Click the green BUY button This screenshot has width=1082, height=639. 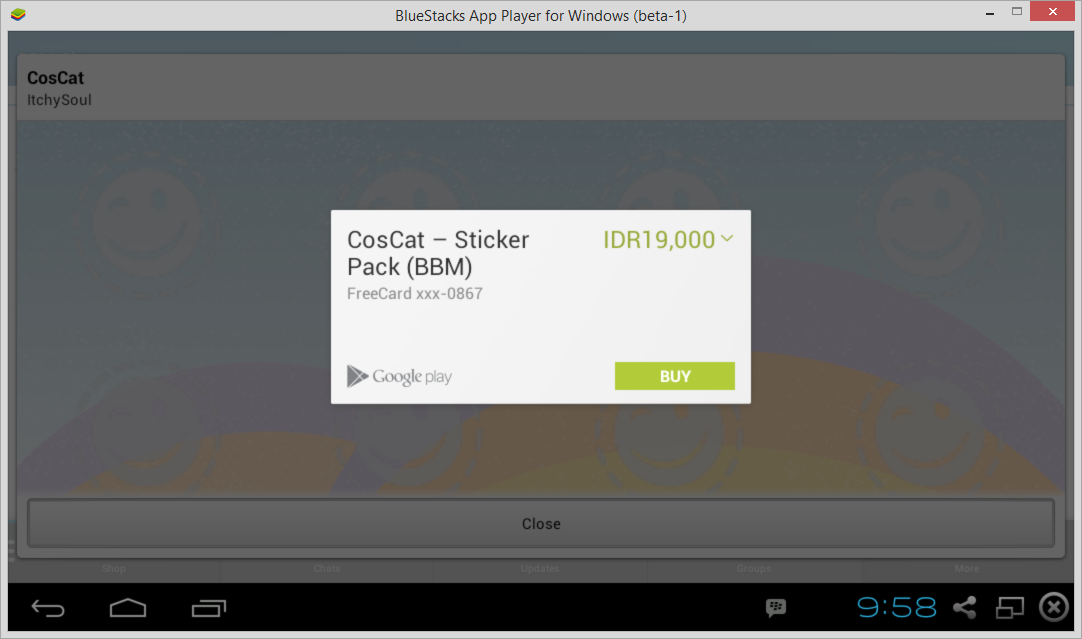pos(674,376)
